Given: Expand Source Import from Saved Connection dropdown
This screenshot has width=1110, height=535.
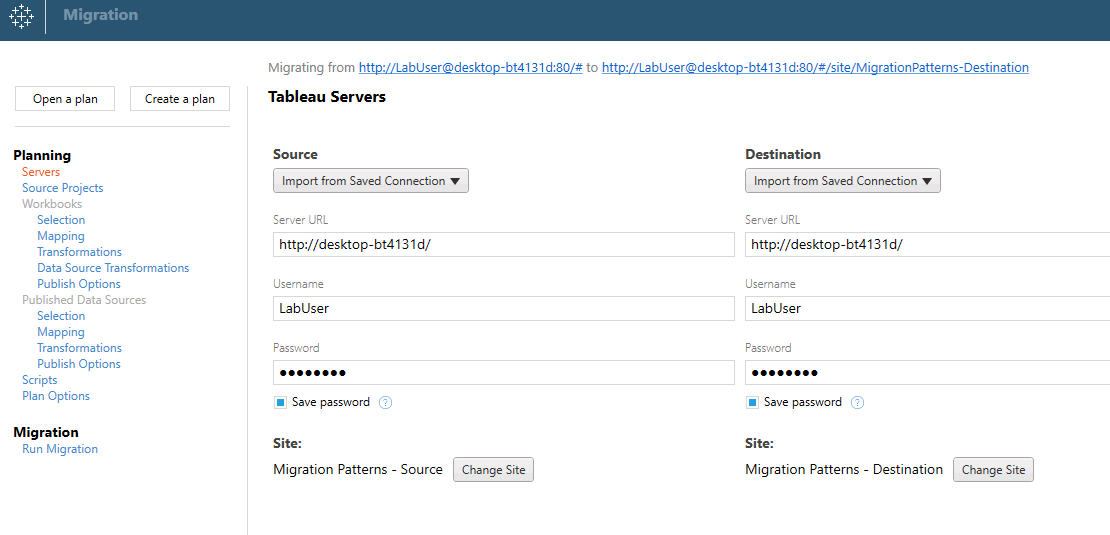Looking at the screenshot, I should (371, 181).
